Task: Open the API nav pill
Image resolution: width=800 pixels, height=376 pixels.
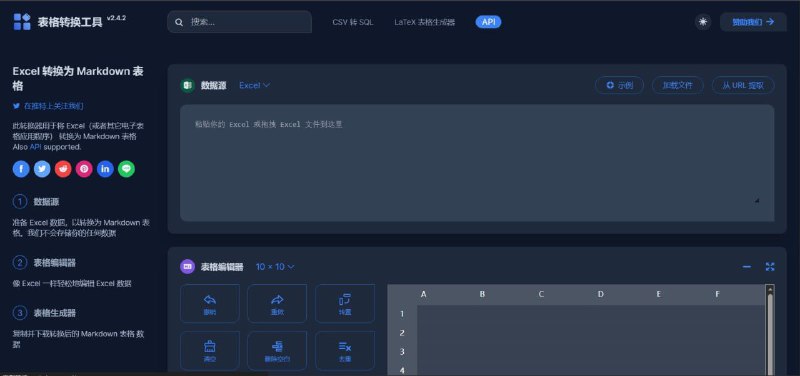Action: (x=488, y=22)
